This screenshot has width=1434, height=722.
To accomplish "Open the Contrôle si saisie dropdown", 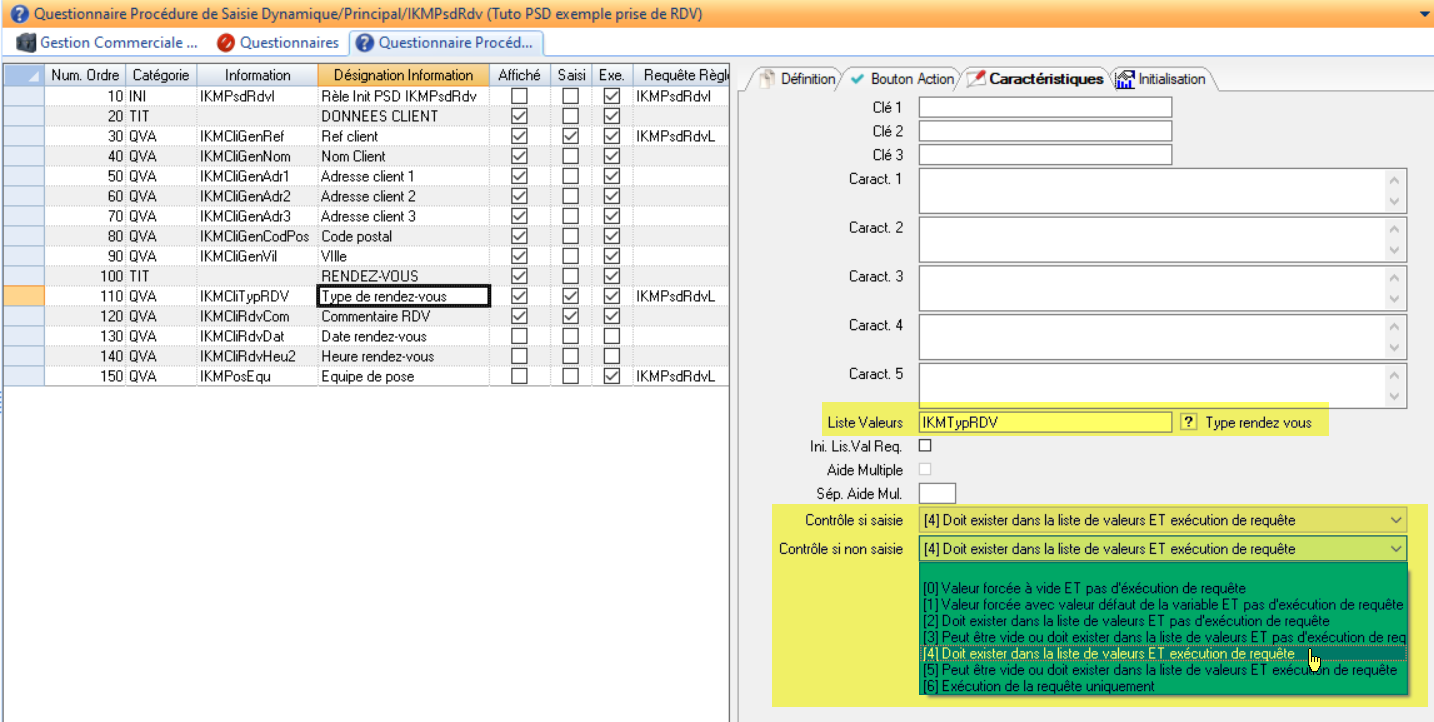I will pos(1396,520).
